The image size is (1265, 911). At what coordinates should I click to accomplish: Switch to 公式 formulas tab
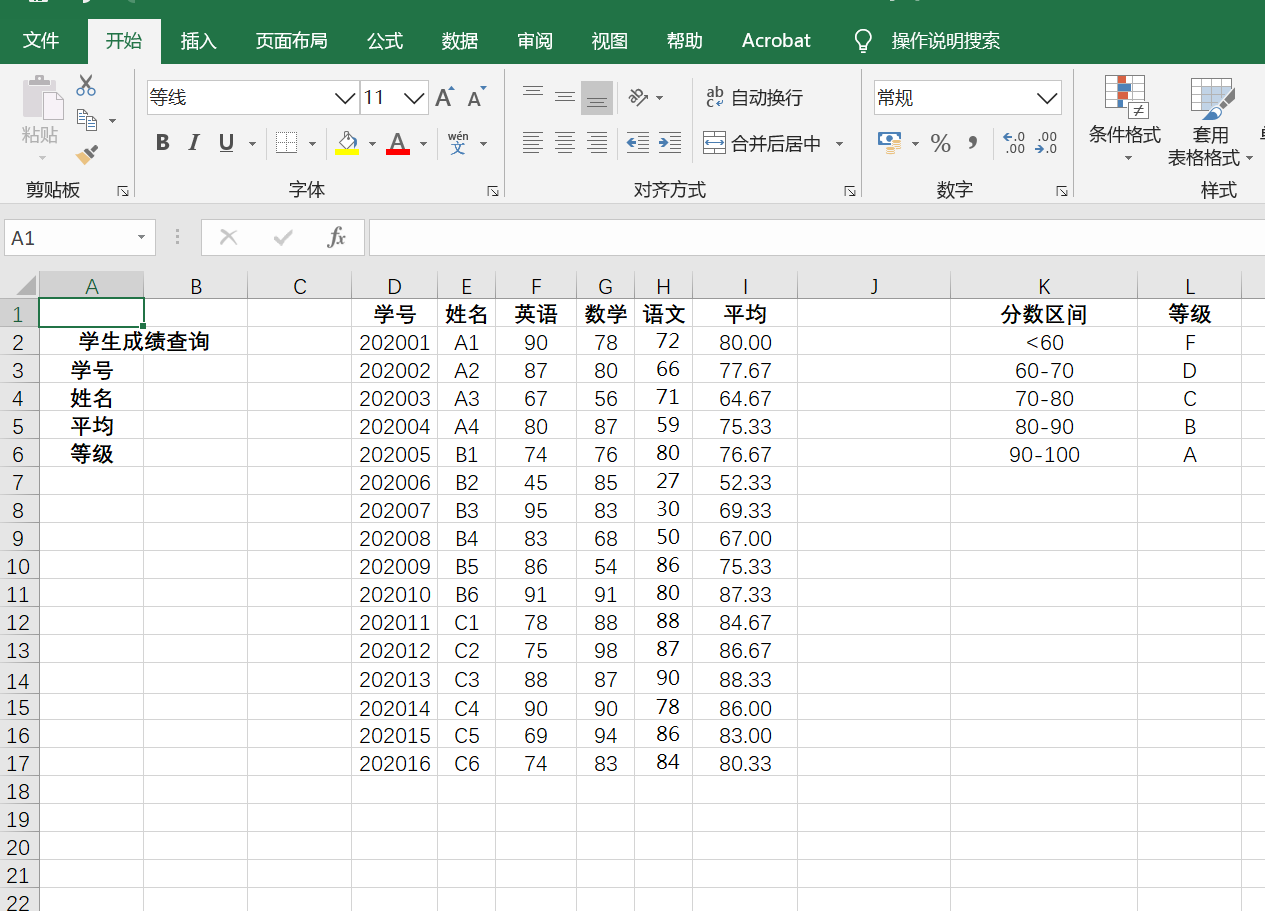pos(385,41)
